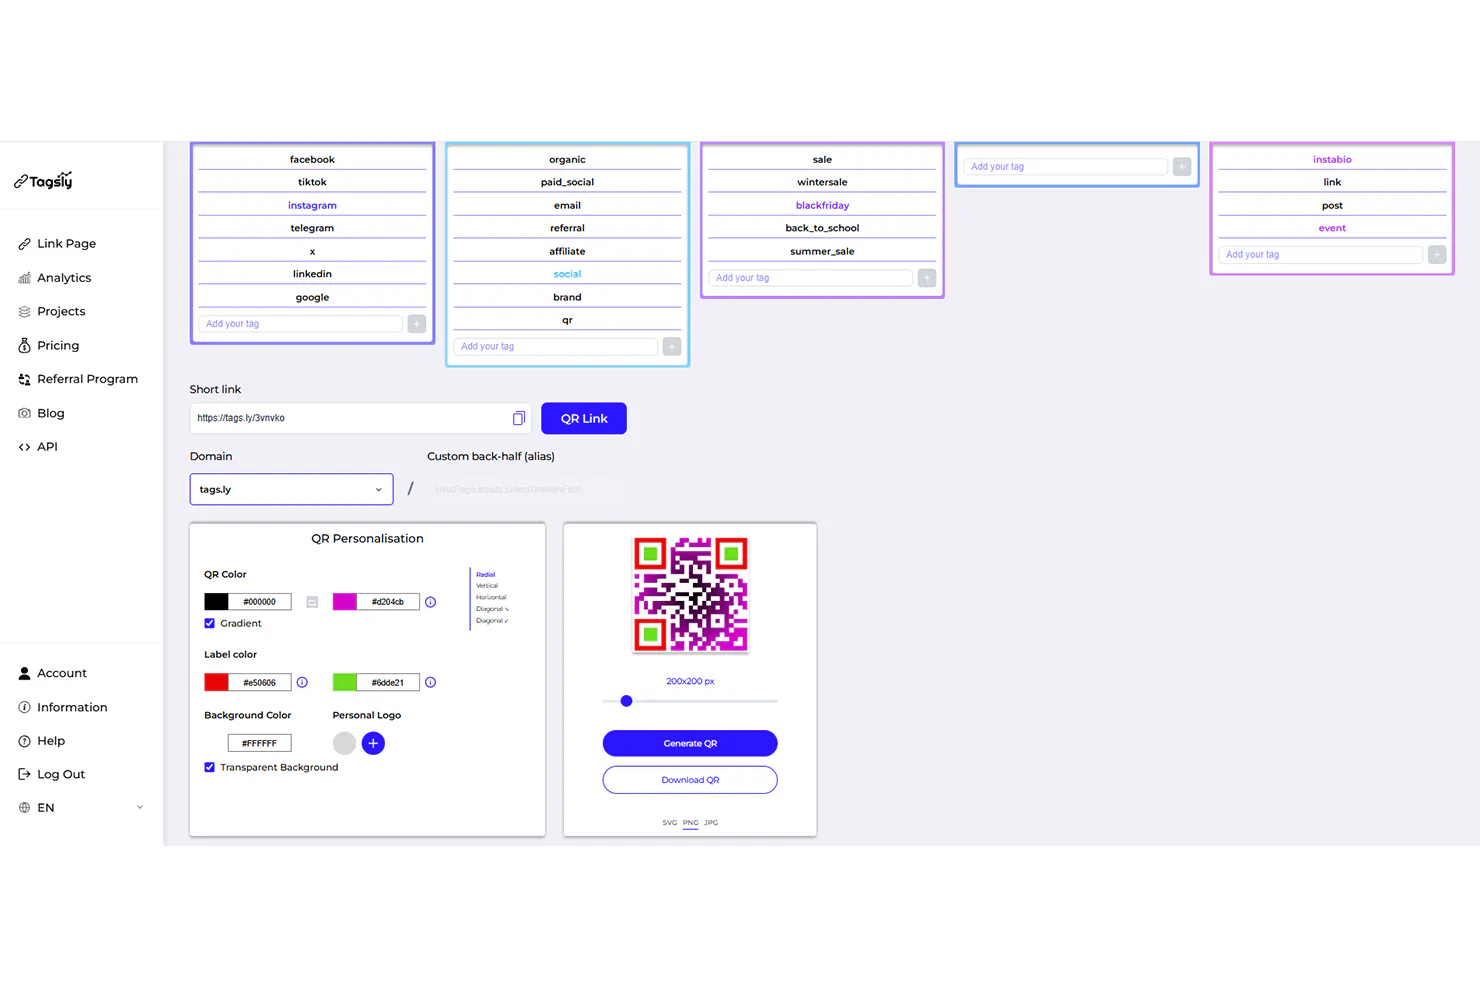Click the plus button in the facebook tag list

tap(417, 324)
